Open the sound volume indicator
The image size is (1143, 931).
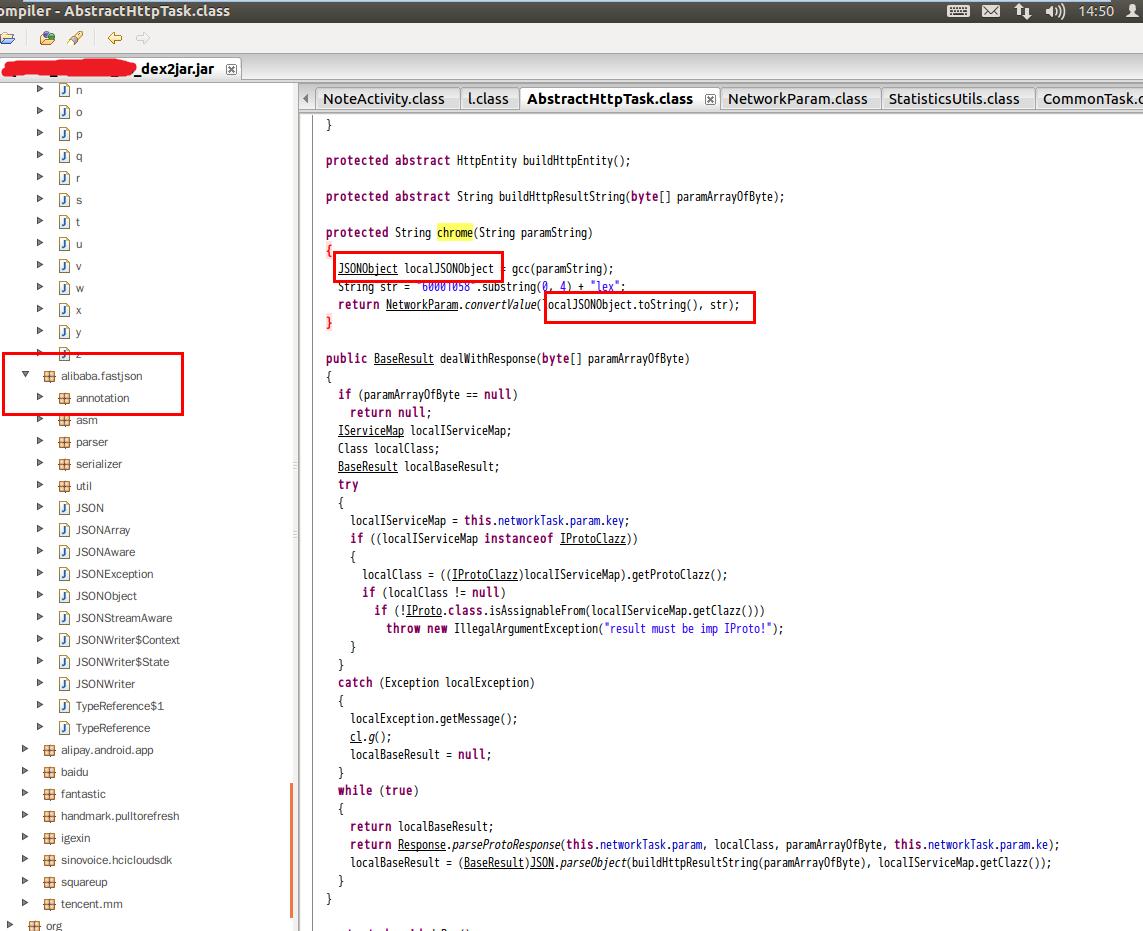pyautogui.click(x=1055, y=11)
